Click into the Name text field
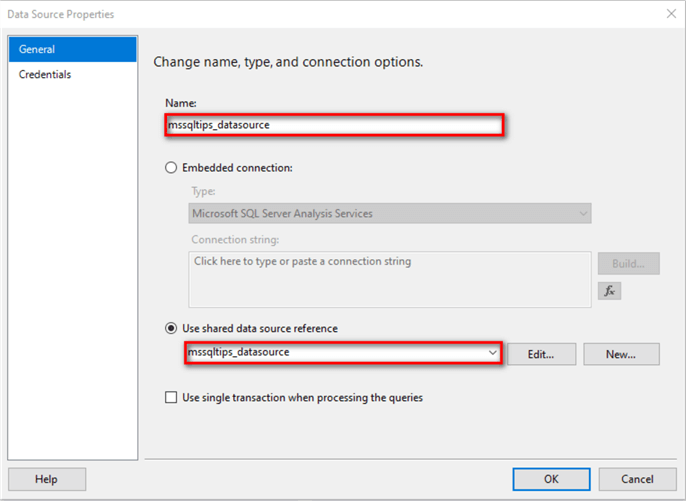This screenshot has width=686, height=501. [x=334, y=125]
